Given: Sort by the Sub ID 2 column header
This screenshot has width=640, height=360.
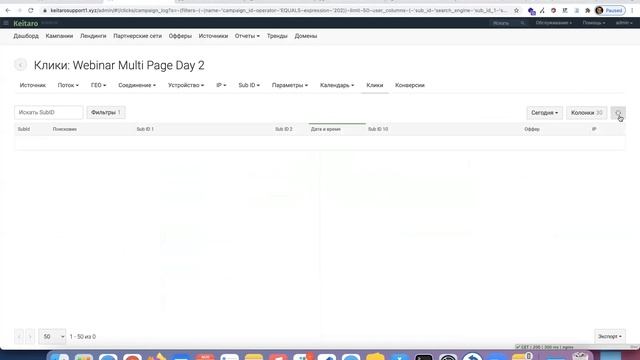Looking at the screenshot, I should [283, 129].
